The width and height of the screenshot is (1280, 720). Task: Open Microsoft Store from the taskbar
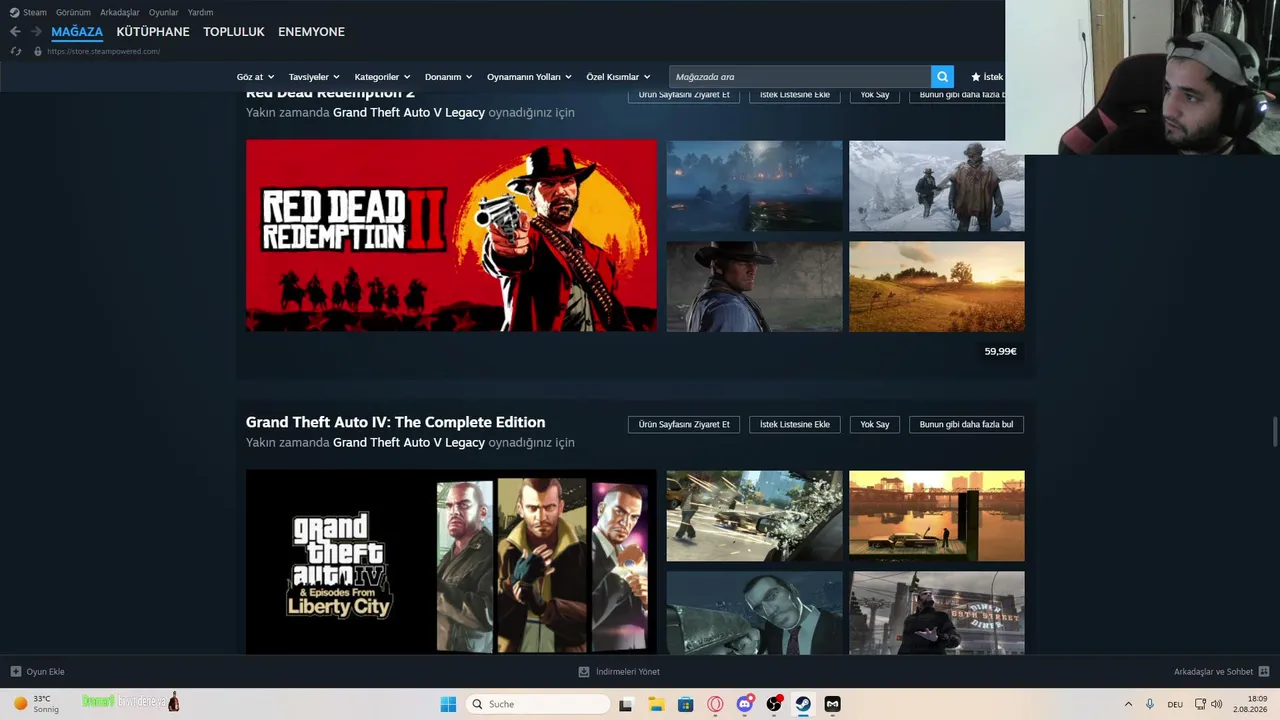686,704
